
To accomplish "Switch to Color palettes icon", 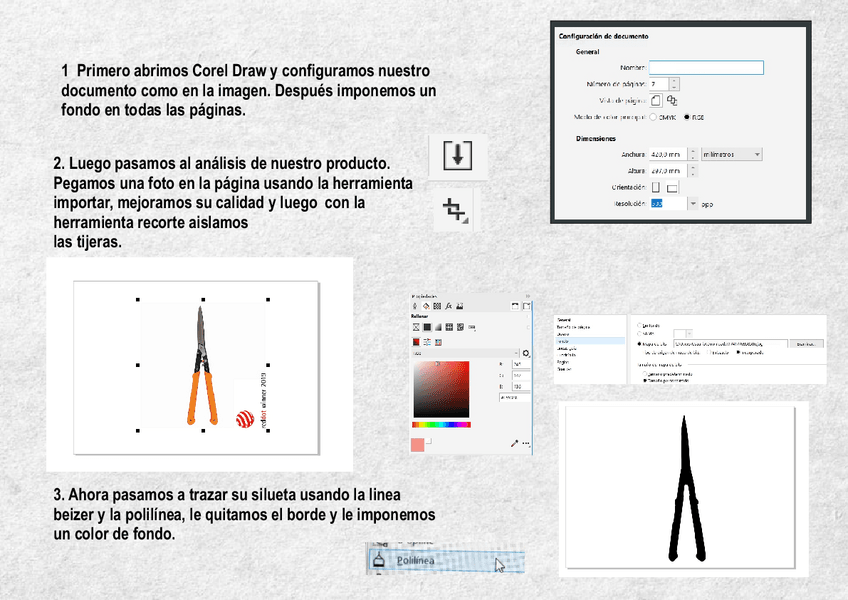I will coord(438,342).
